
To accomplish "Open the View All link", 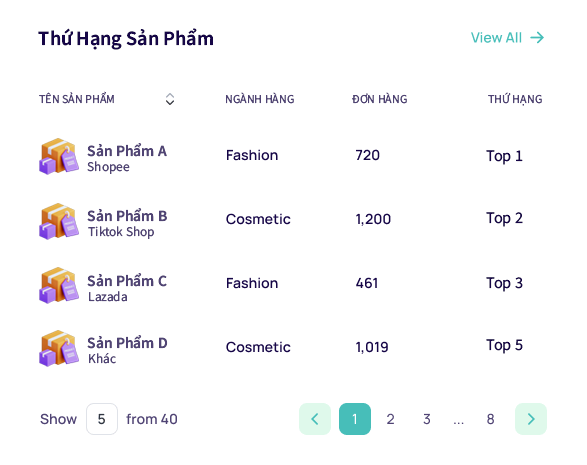I will click(x=507, y=37).
